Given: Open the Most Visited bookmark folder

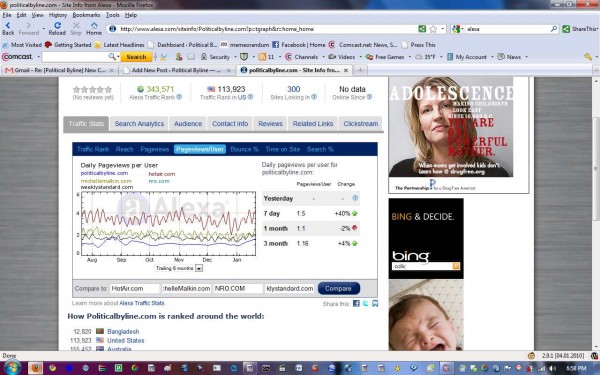Looking at the screenshot, I should click(22, 45).
